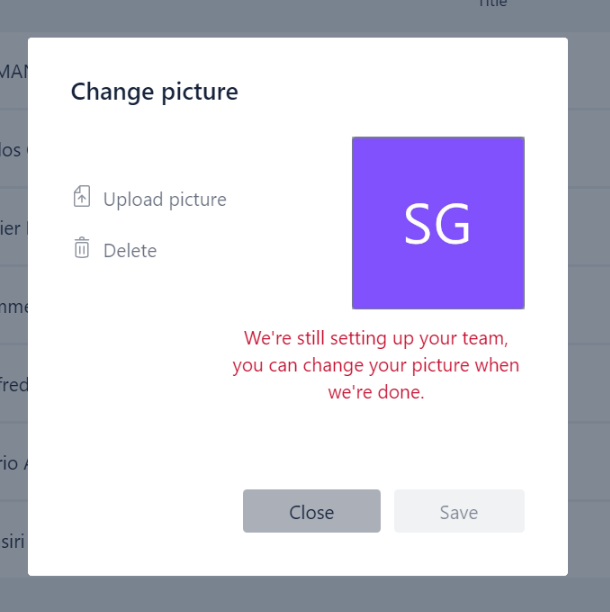Select the background row showing 'fred'

click(x=14, y=385)
